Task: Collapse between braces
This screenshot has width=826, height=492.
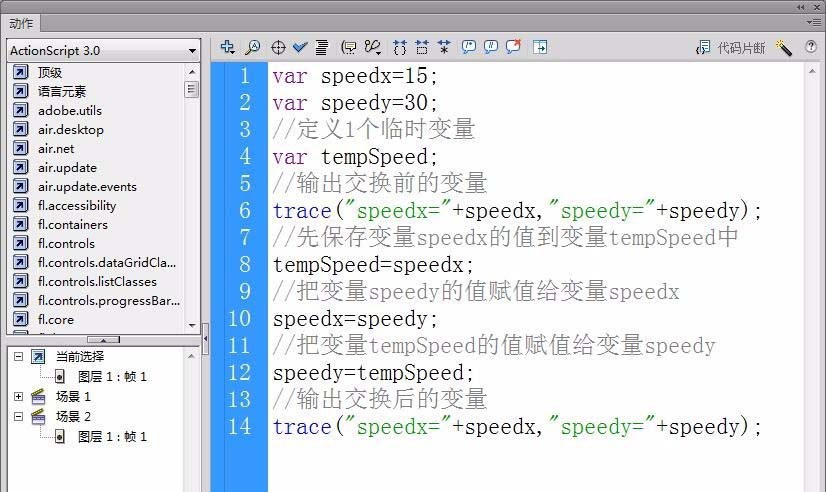Action: coord(400,48)
